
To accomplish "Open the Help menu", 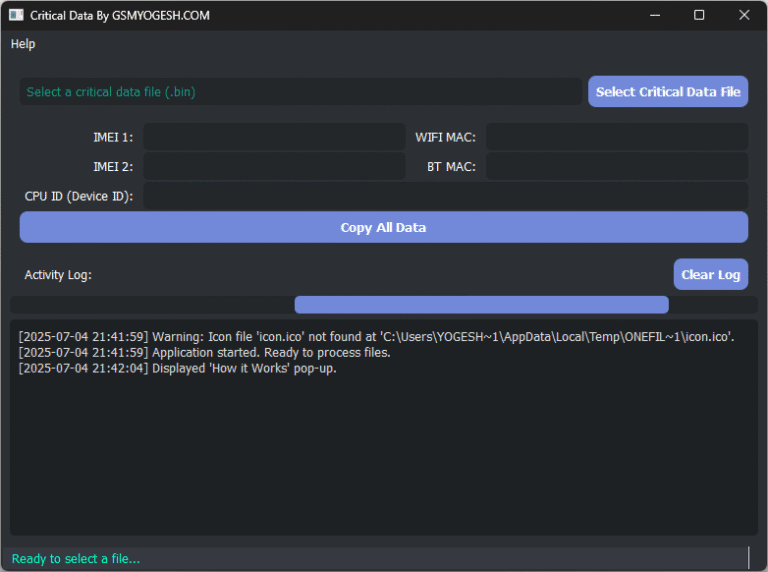I will [23, 44].
